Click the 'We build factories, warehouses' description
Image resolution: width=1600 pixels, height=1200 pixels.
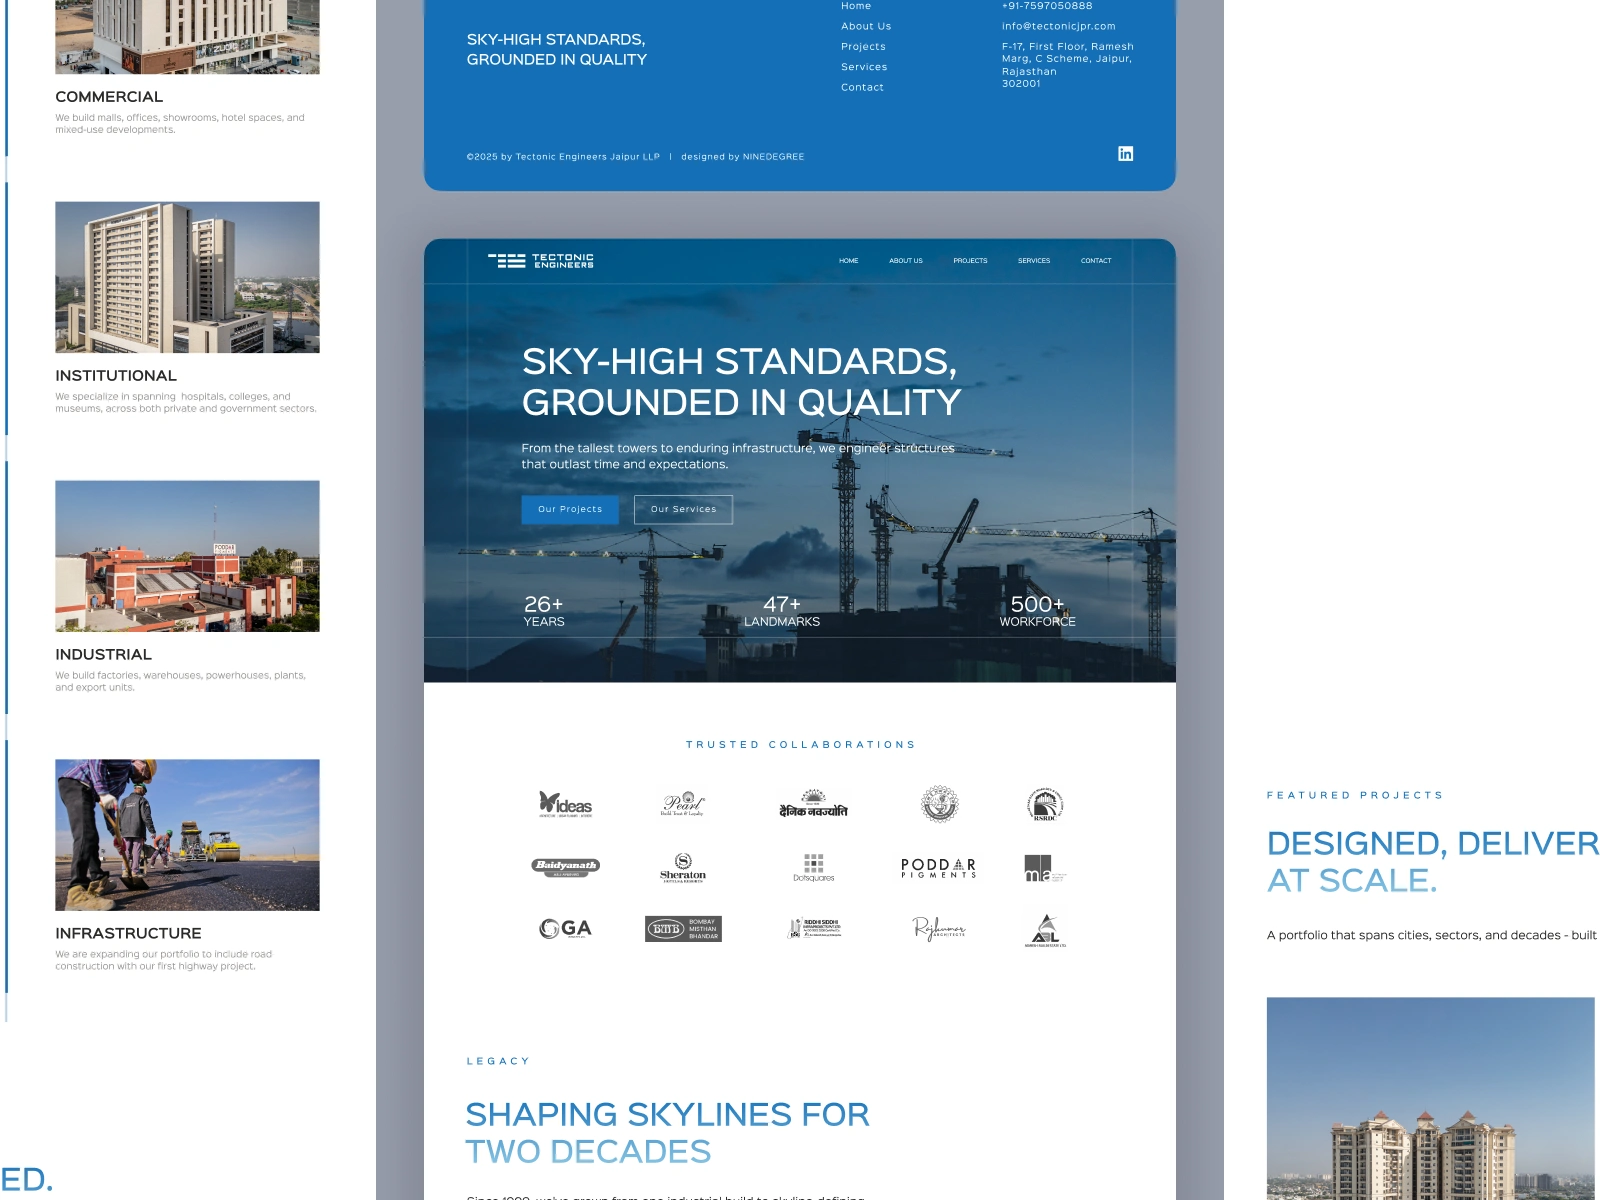coord(181,682)
